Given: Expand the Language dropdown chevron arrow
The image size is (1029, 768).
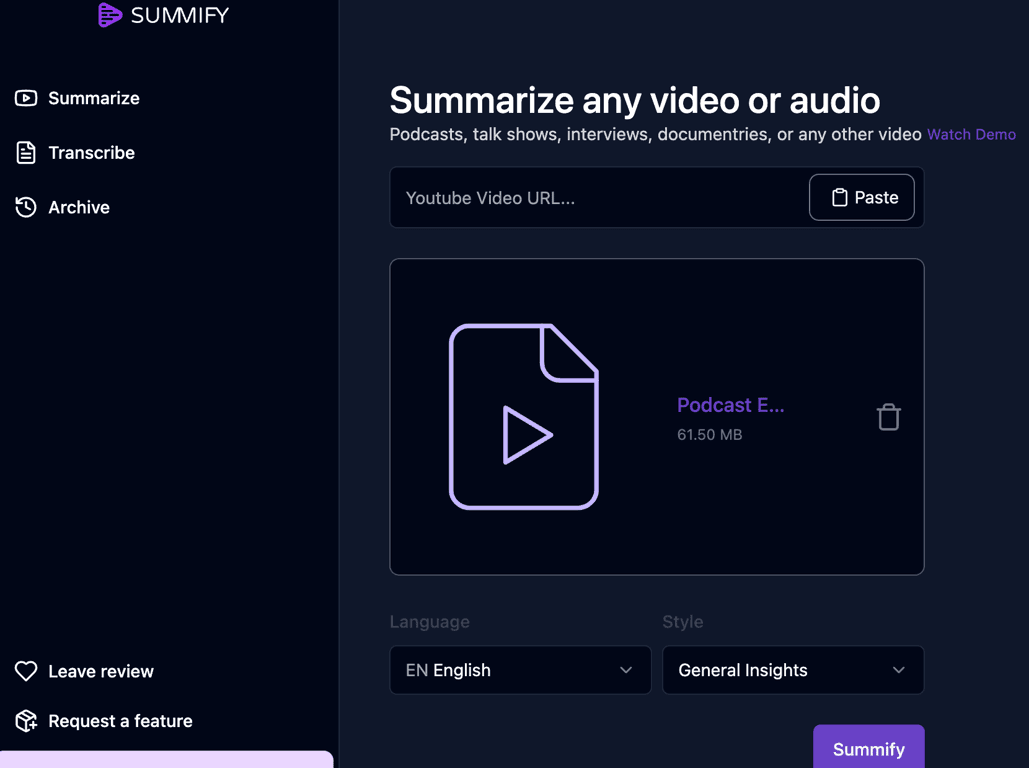Looking at the screenshot, I should click(x=627, y=670).
